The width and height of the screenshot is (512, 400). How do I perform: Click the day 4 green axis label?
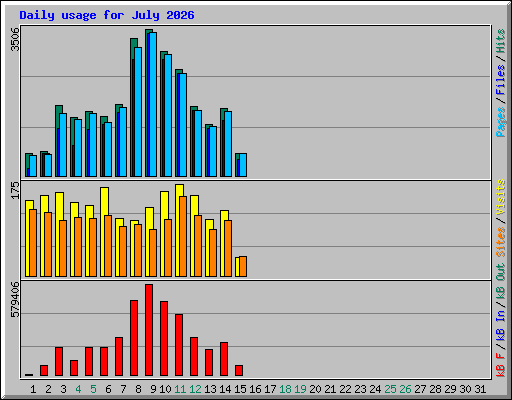78,389
